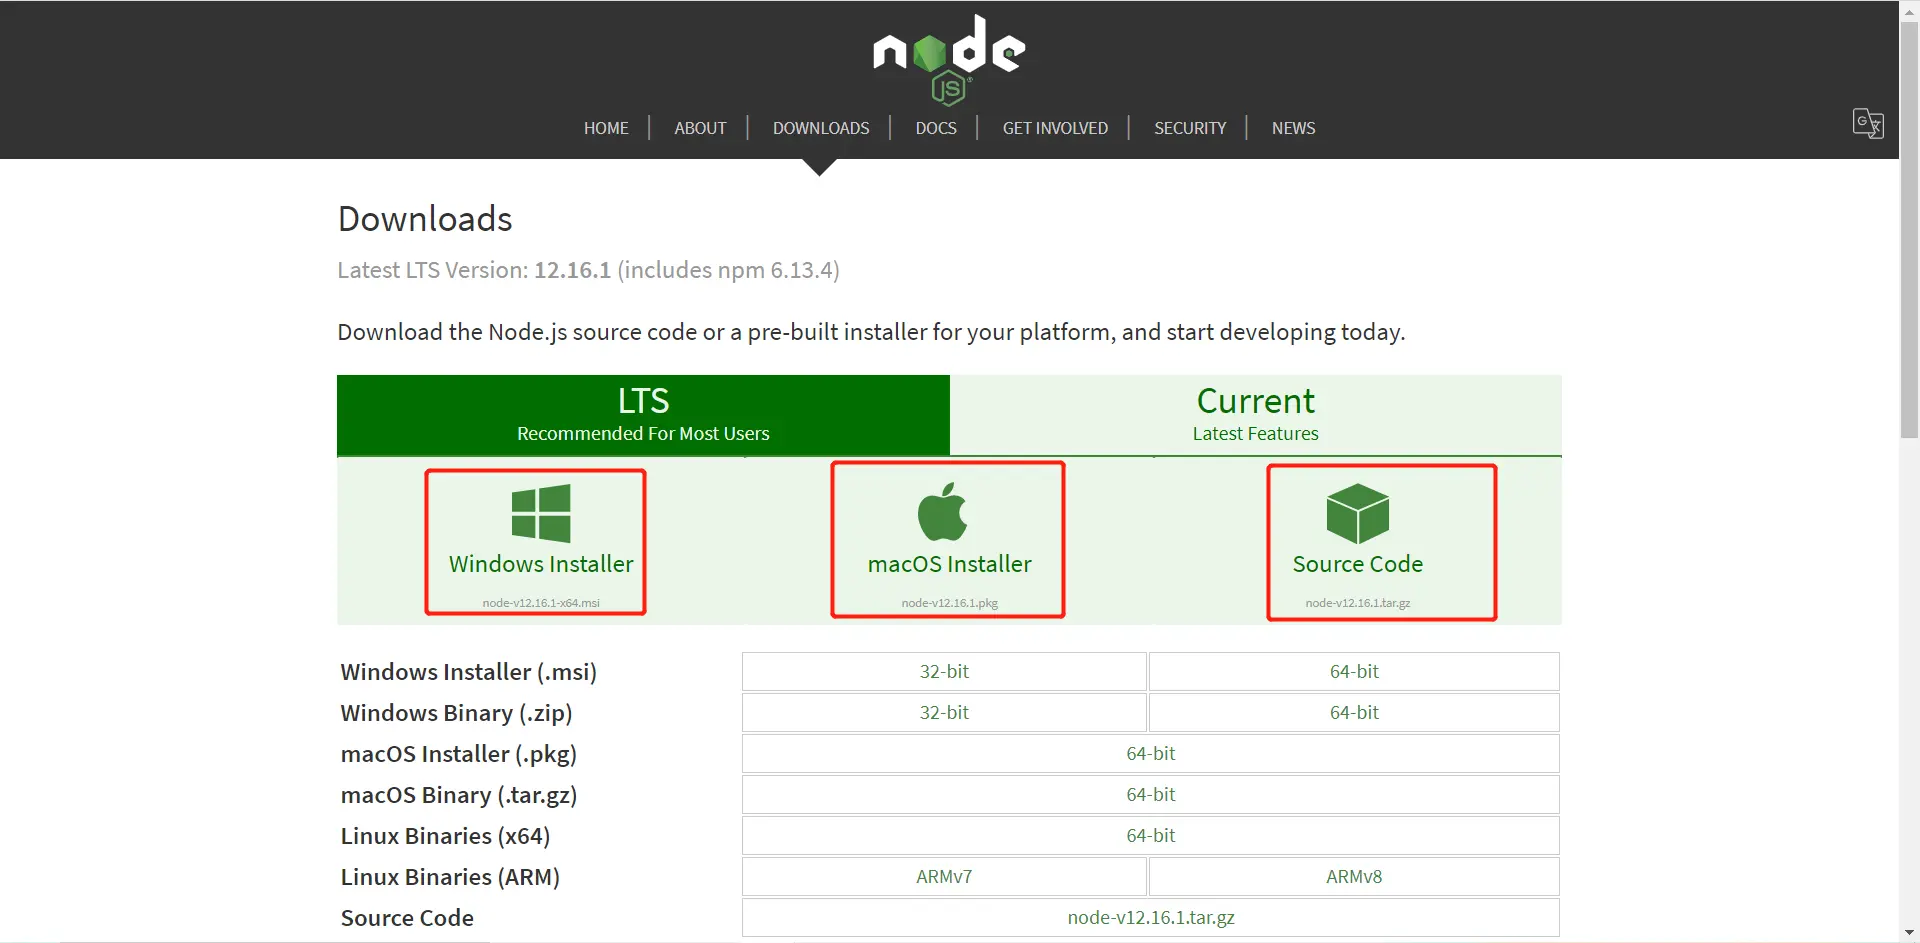Click the Node.js logo in the header
The width and height of the screenshot is (1920, 943).
coord(949,59)
